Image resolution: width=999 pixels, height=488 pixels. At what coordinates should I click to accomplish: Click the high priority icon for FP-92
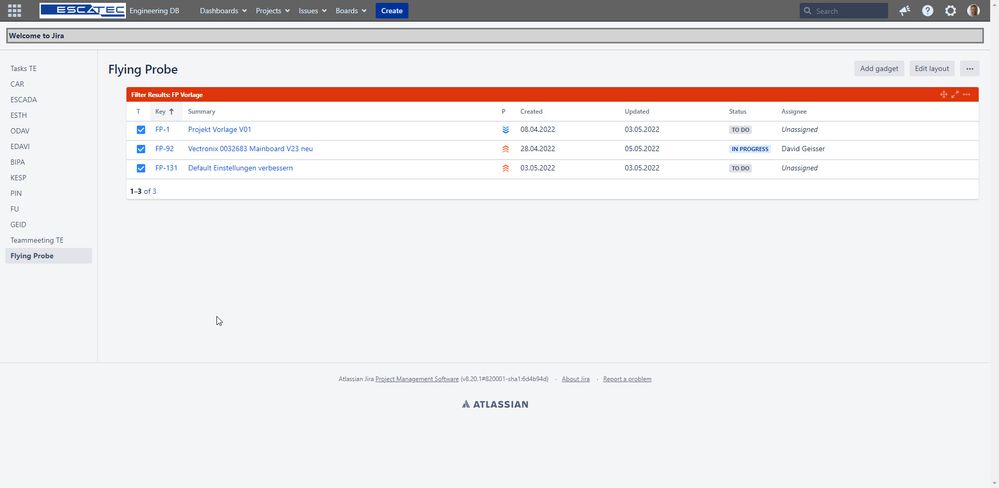(x=505, y=149)
